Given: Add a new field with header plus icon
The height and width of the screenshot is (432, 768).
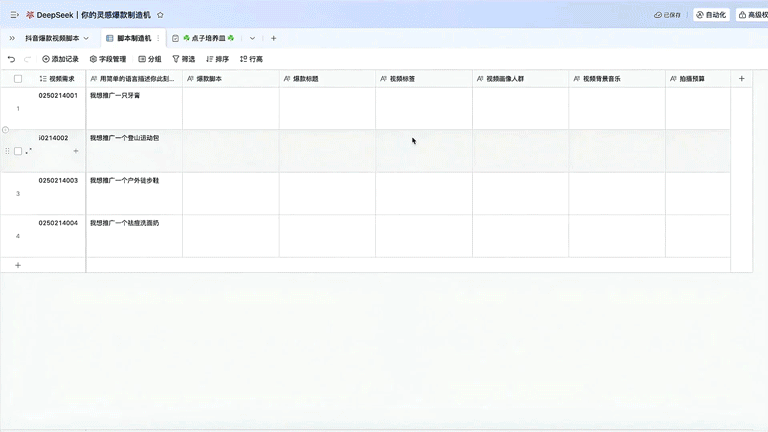Looking at the screenshot, I should click(742, 79).
